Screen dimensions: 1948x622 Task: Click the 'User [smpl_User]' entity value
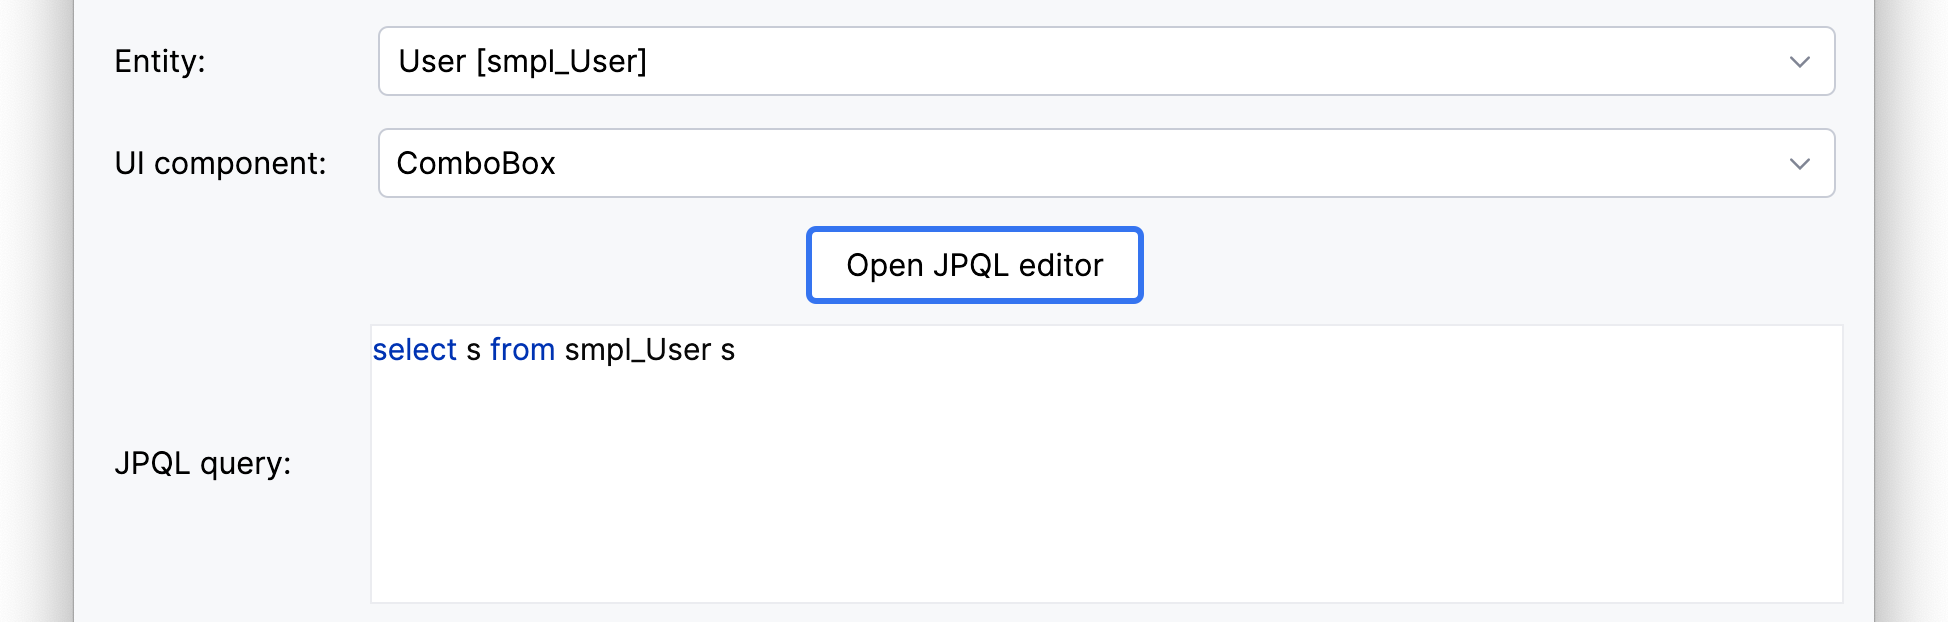[522, 62]
